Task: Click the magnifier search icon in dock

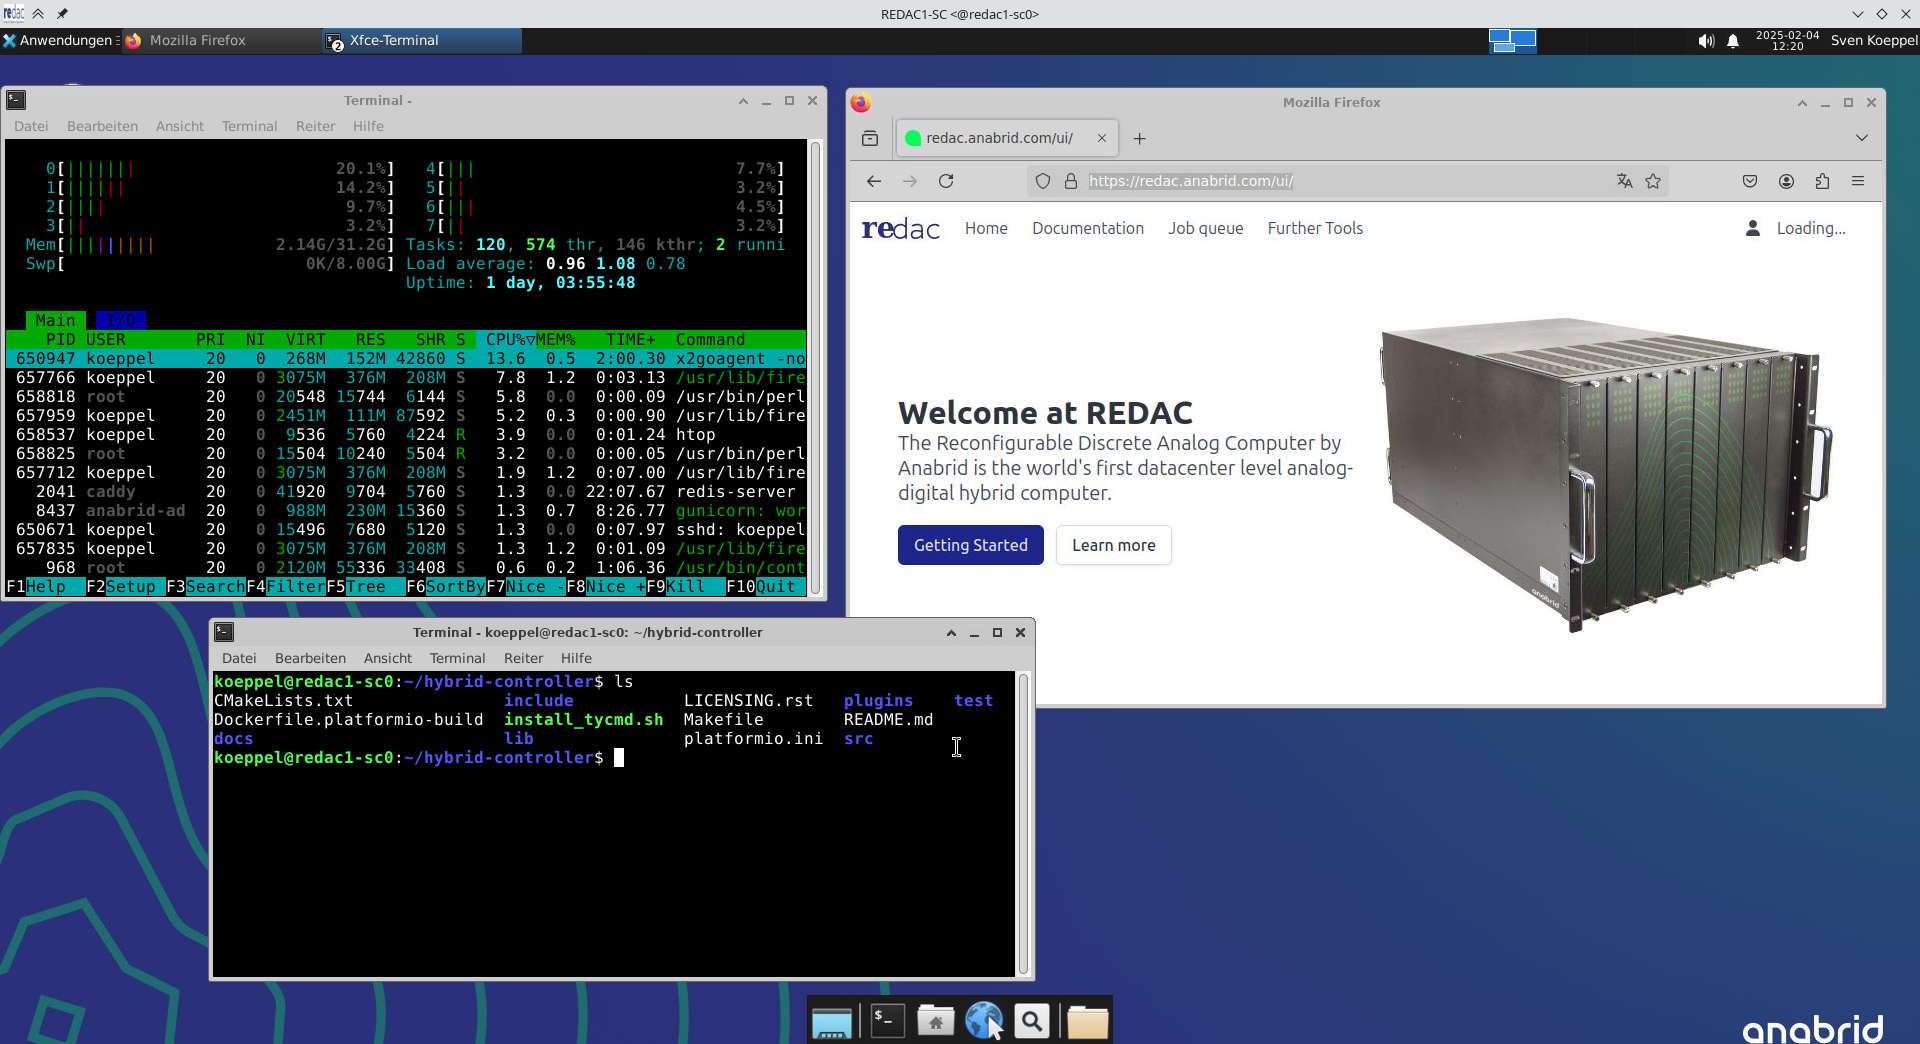Action: (x=1032, y=1020)
